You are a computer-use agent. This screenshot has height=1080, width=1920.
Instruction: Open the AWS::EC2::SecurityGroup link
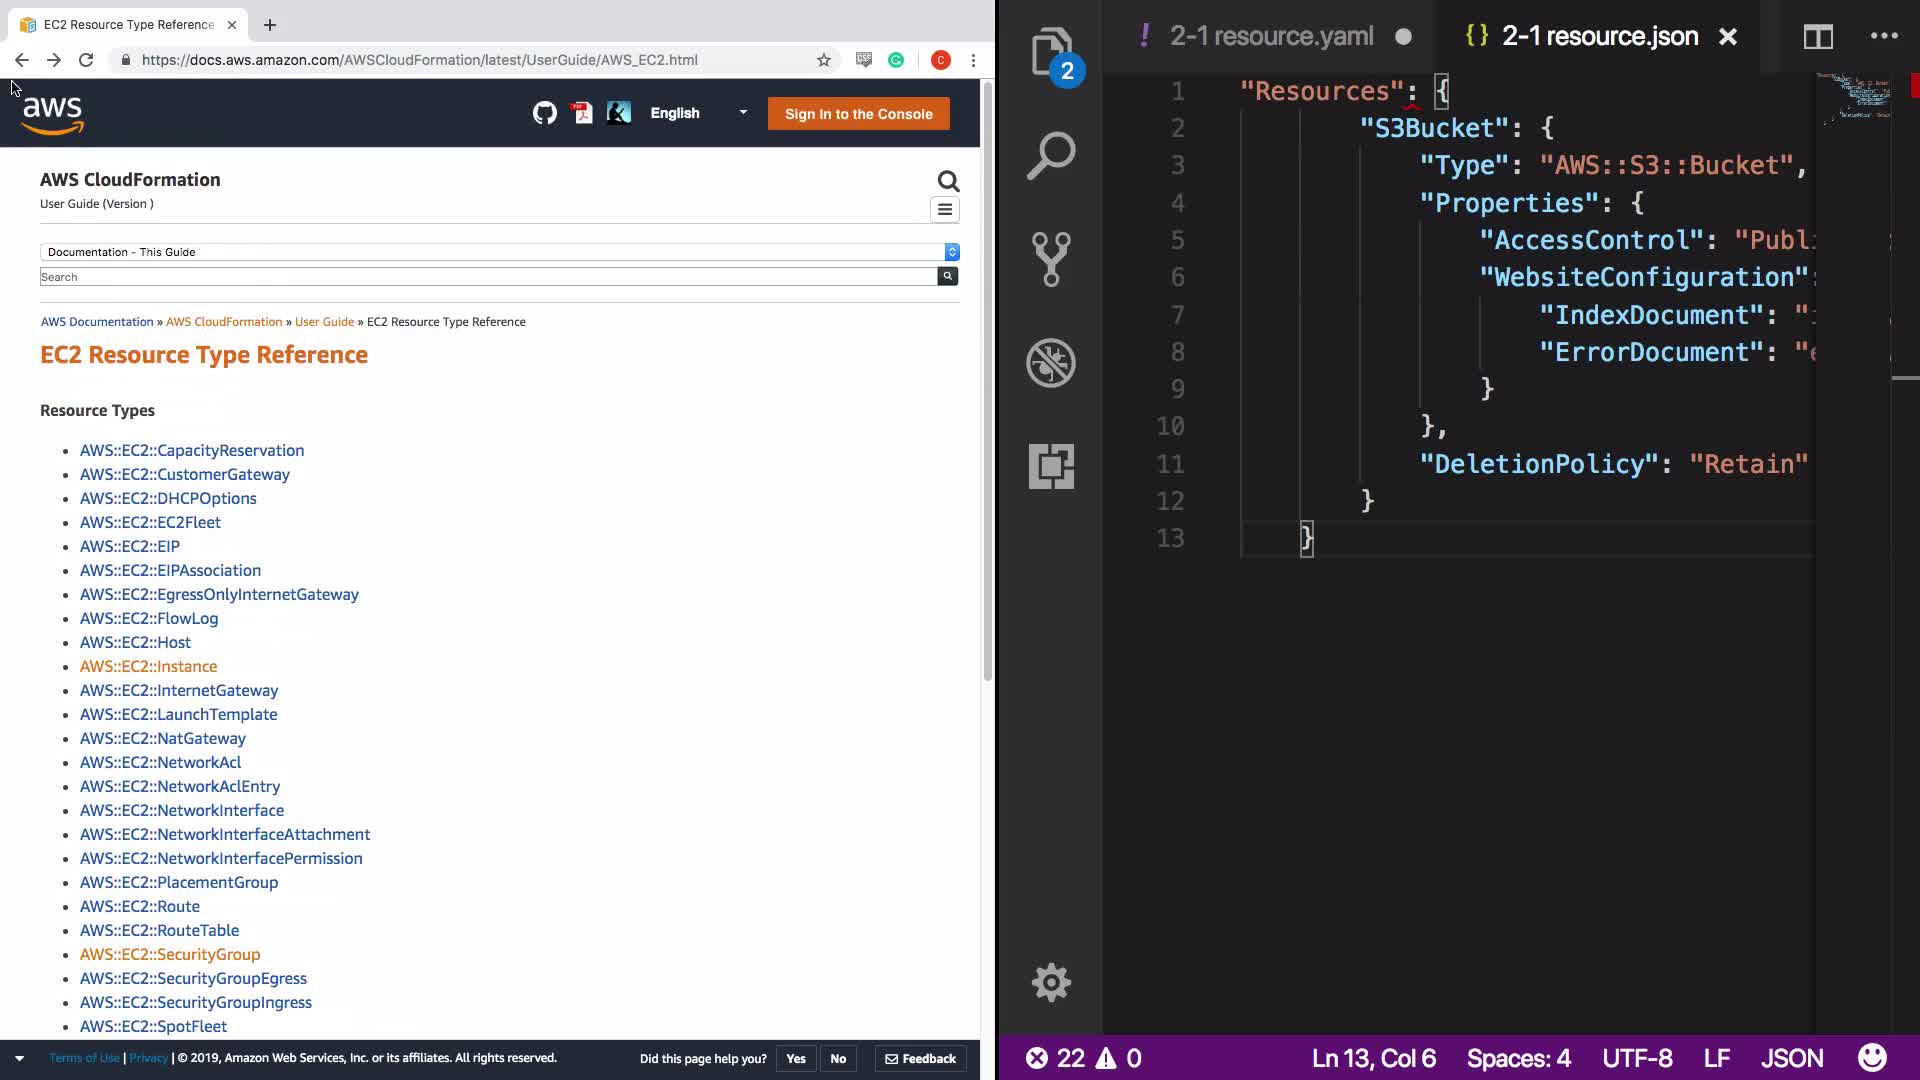click(x=170, y=954)
